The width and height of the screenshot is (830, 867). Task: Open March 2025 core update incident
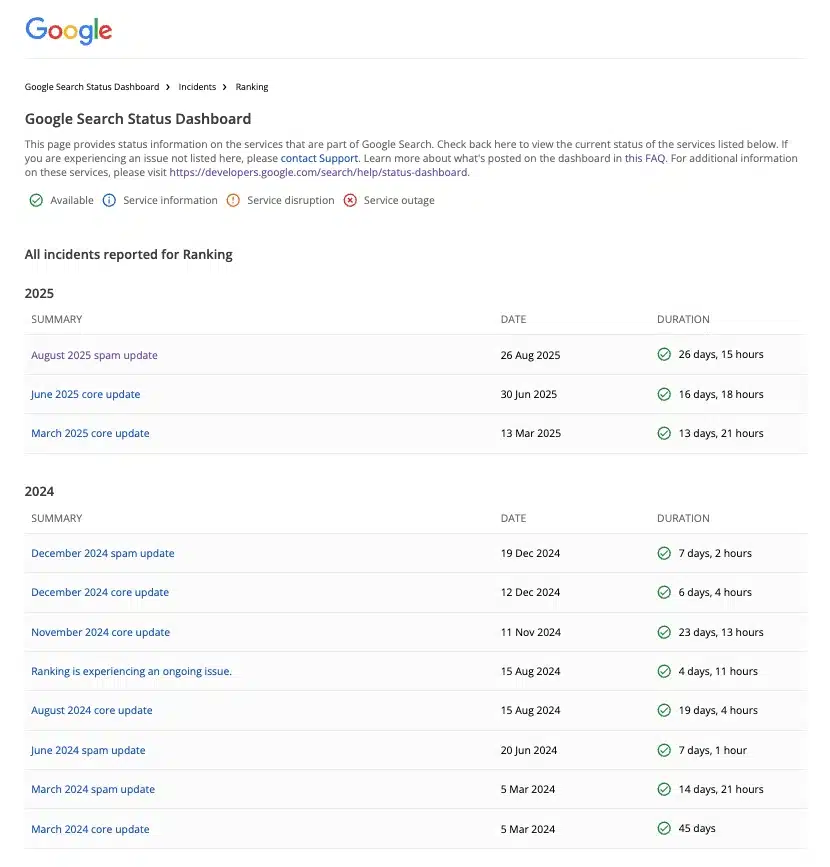[x=90, y=433]
